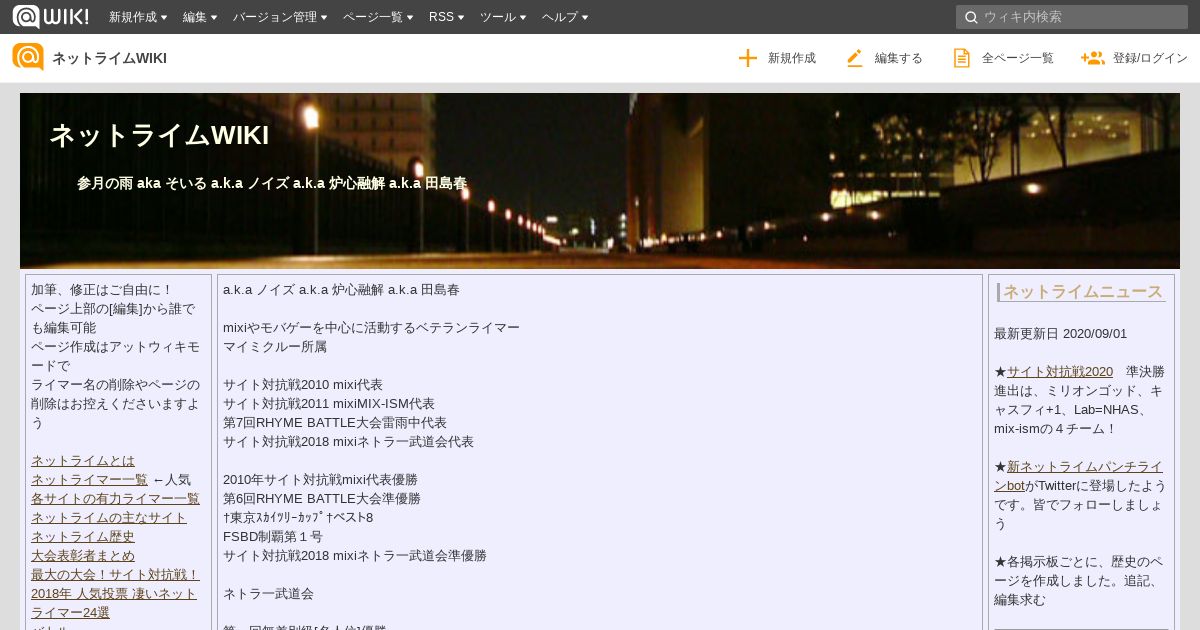This screenshot has height=630, width=1200.
Task: Open the ヘルプ dropdown menu
Action: 565,17
